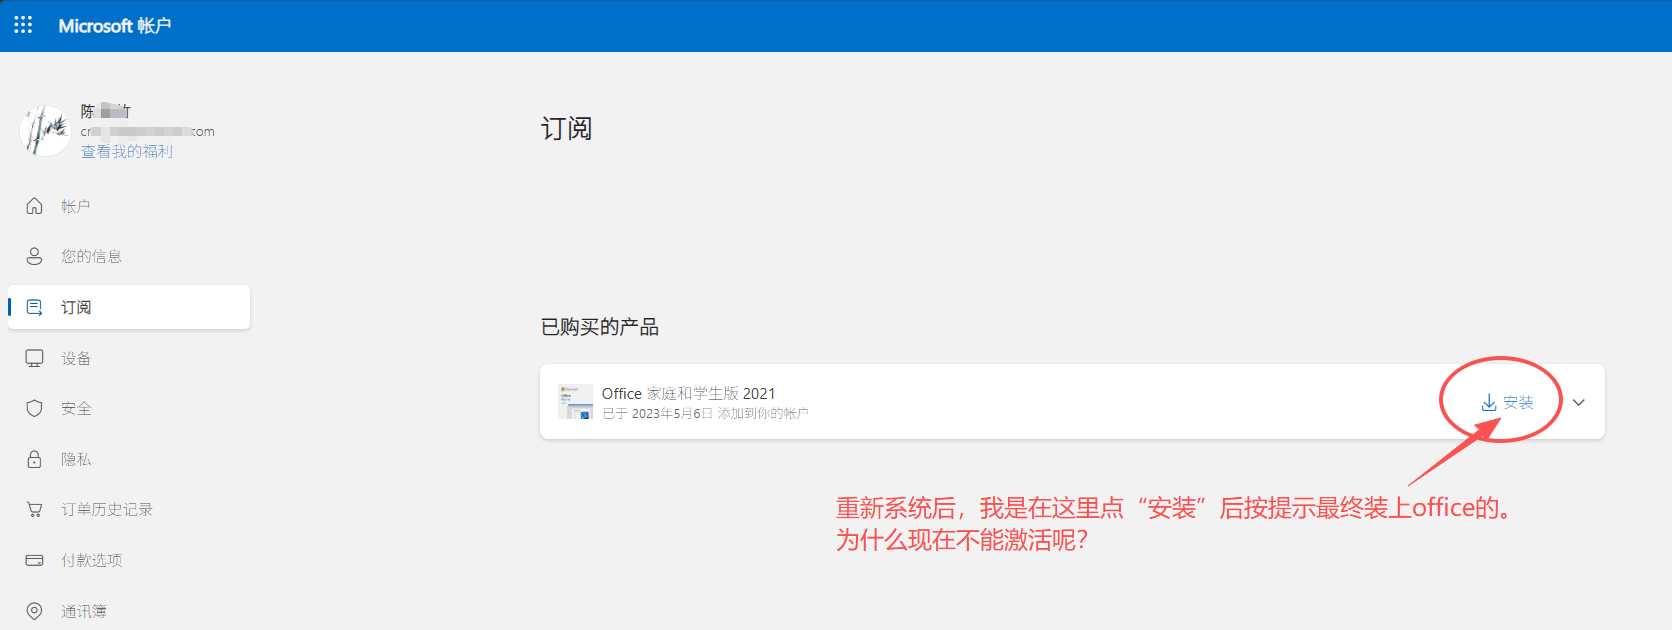Click the 已购买的产品 heading
Viewport: 1672px width, 630px height.
click(x=600, y=327)
